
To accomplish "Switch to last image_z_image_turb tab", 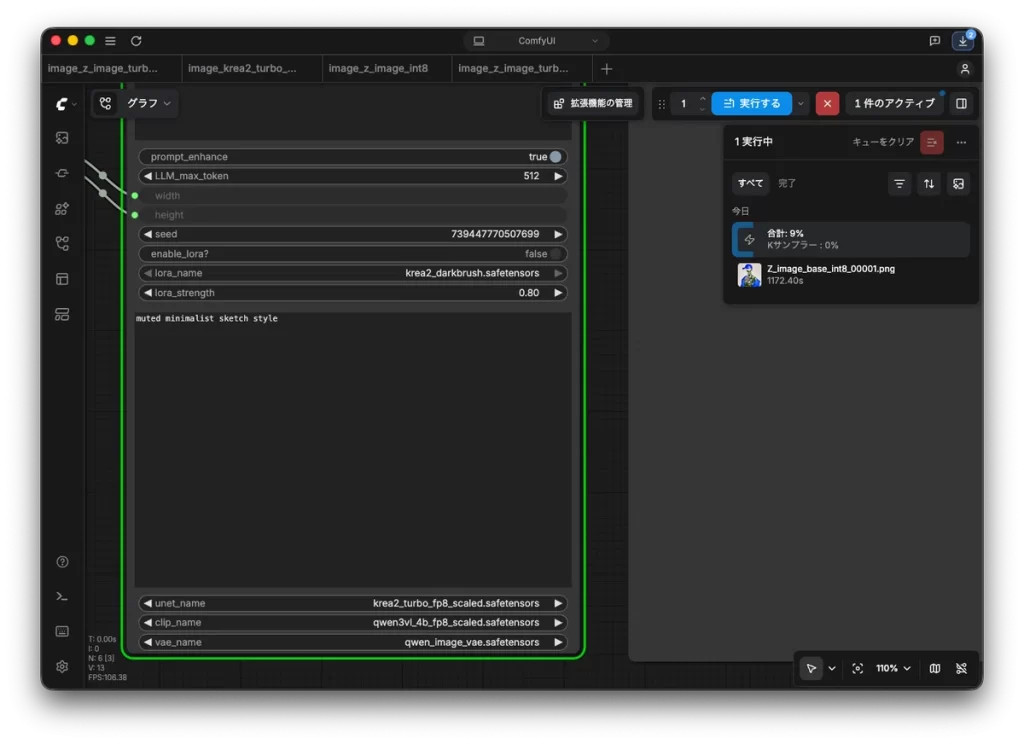I will 521,69.
